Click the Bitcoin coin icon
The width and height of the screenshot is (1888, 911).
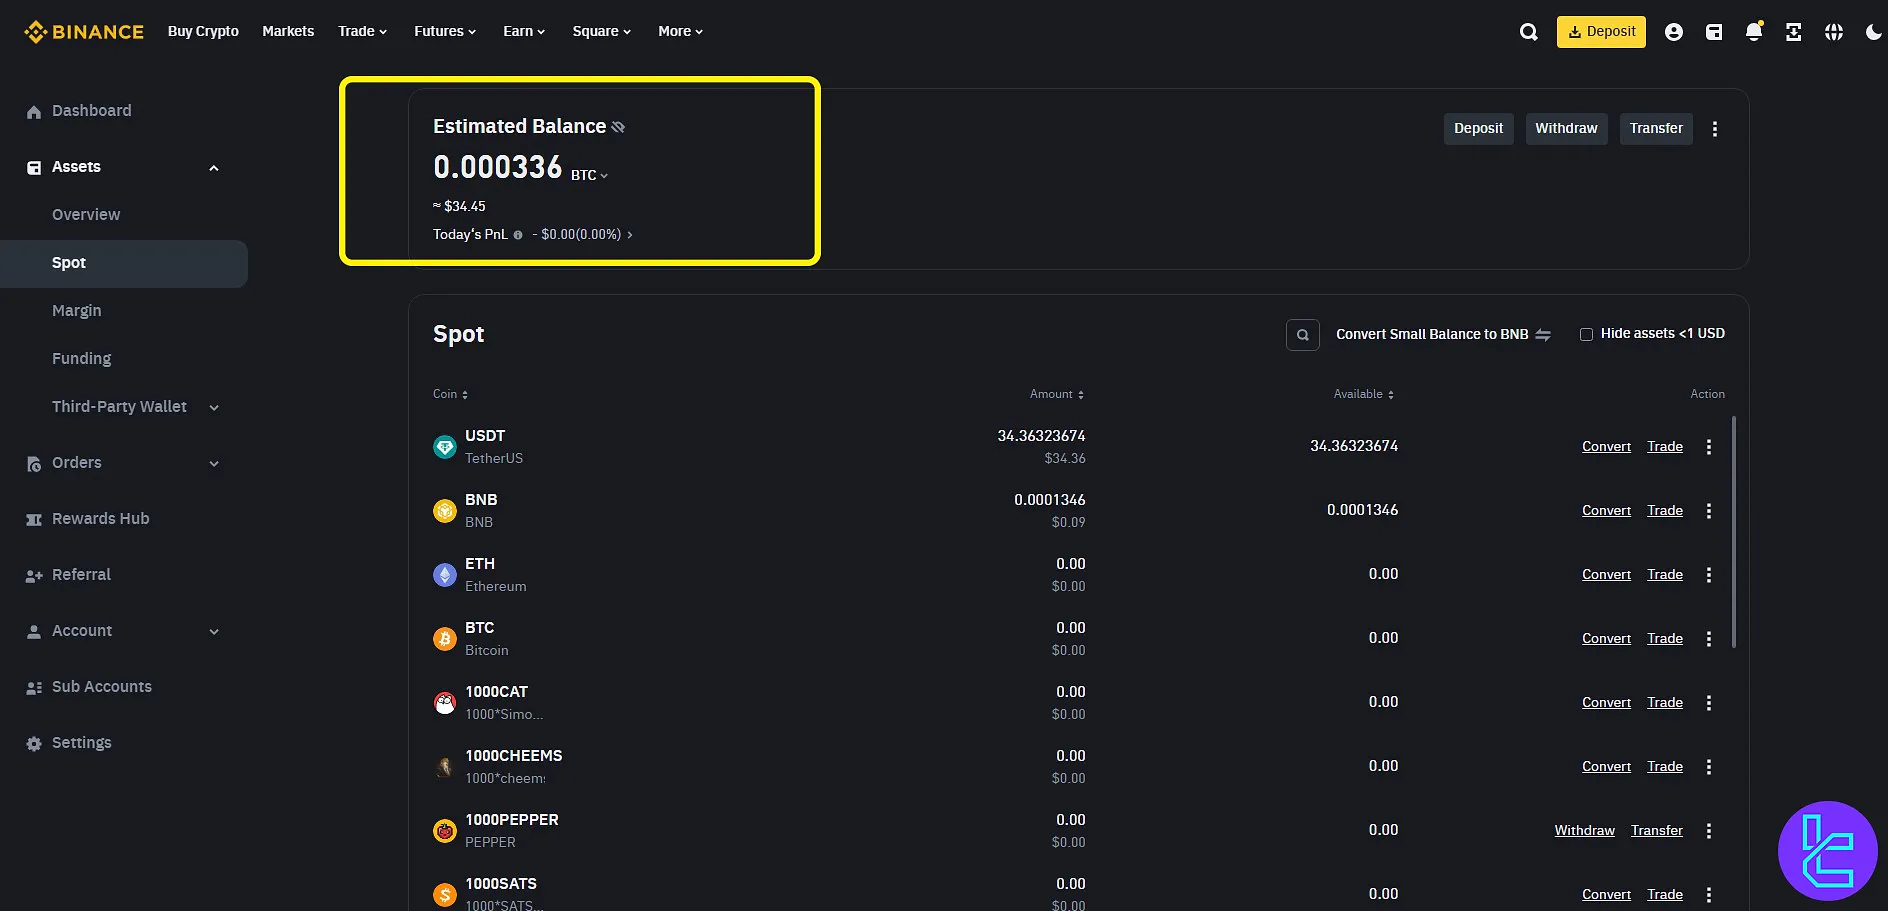point(445,639)
